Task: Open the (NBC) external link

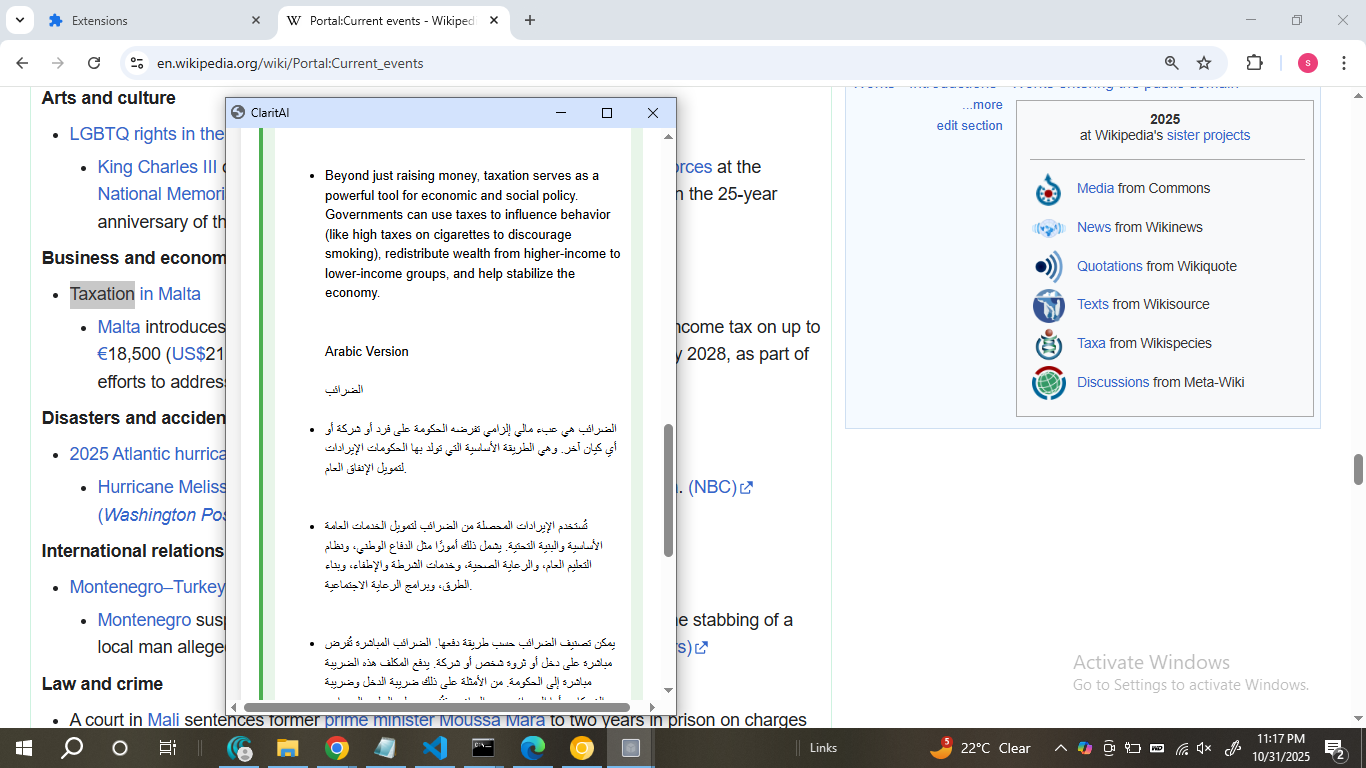Action: click(720, 487)
